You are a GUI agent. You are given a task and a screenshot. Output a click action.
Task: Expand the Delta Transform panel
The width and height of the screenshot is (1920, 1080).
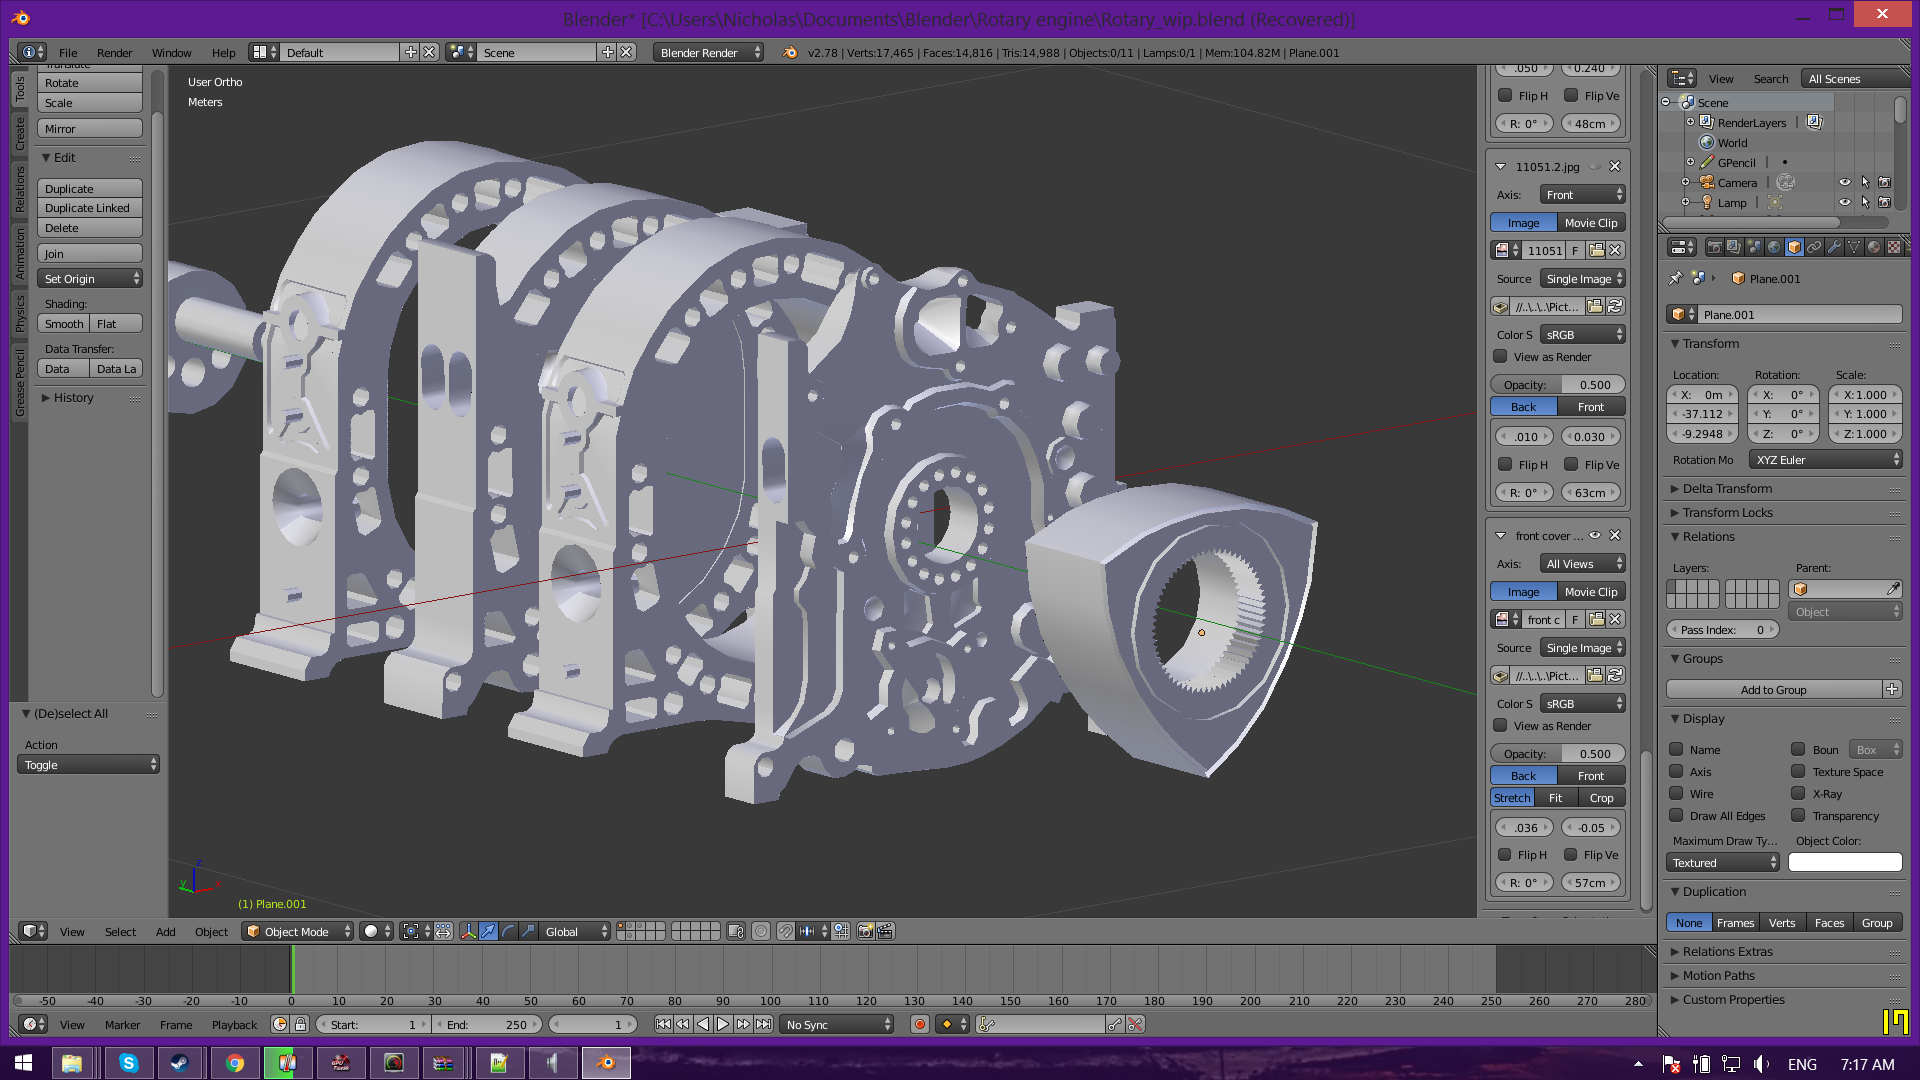pos(1727,488)
